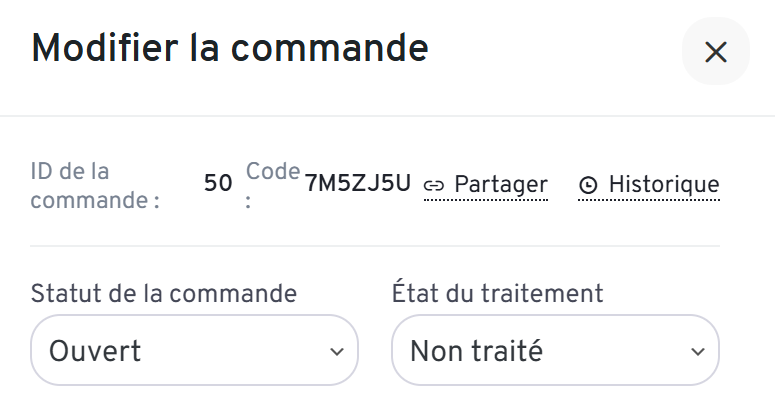Viewport: 775px width, 417px height.
Task: Click the order ID number 50
Action: [x=218, y=184]
